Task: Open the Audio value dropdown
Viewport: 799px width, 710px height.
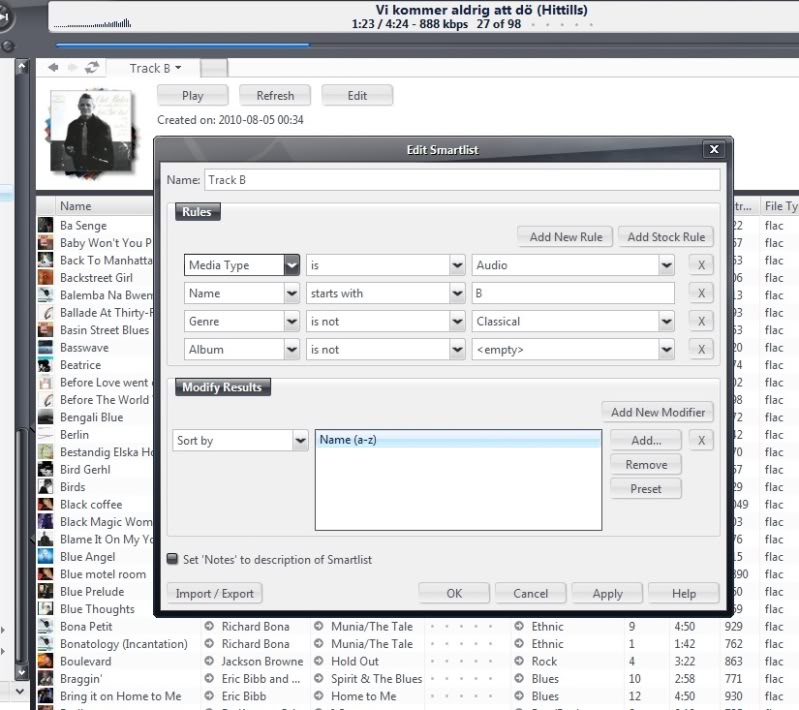Action: (667, 265)
